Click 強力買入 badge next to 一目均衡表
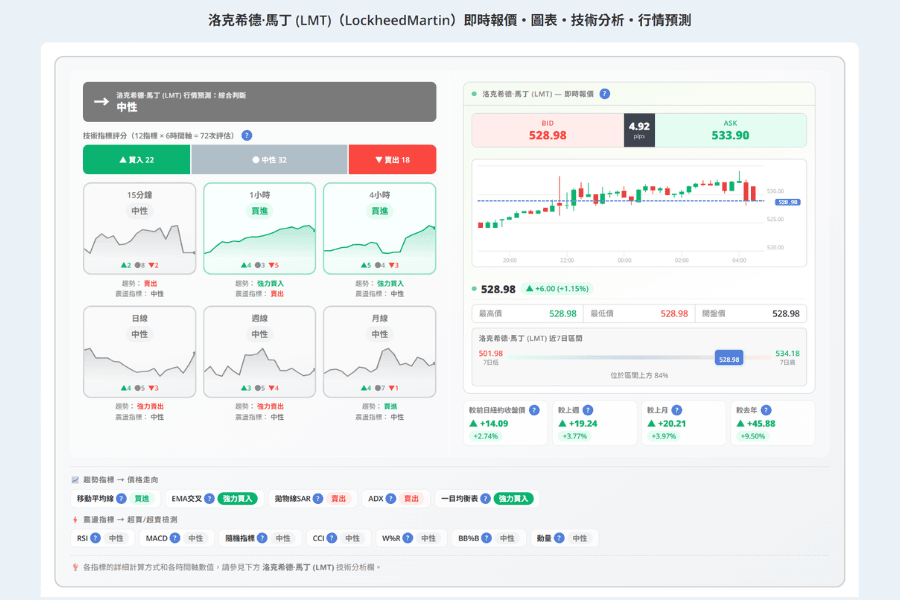900x600 pixels. (513, 498)
